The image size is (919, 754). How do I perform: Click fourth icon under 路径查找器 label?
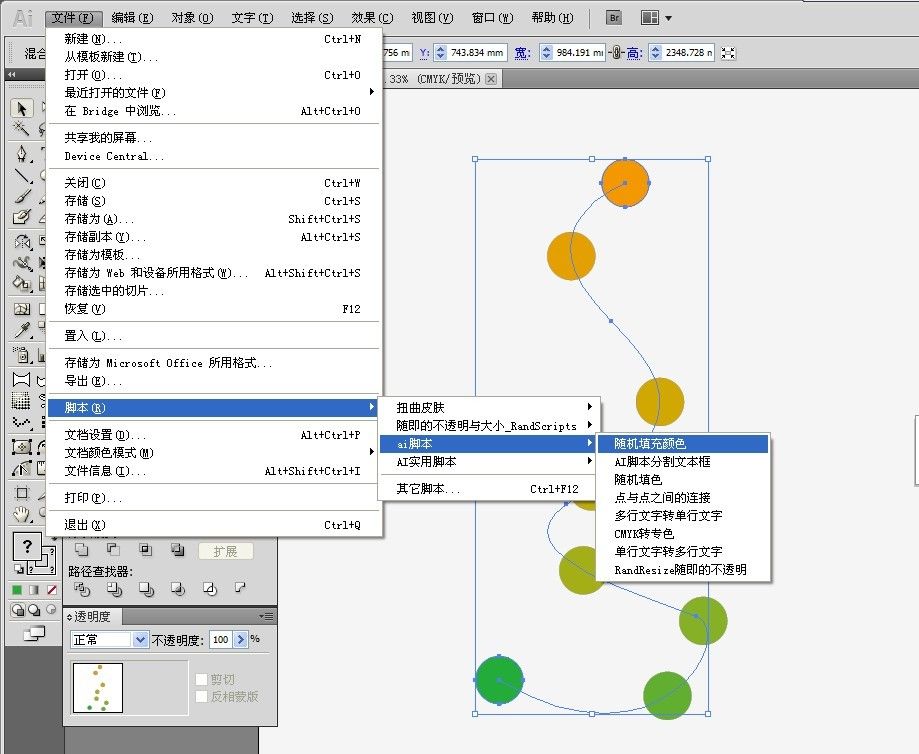[178, 589]
